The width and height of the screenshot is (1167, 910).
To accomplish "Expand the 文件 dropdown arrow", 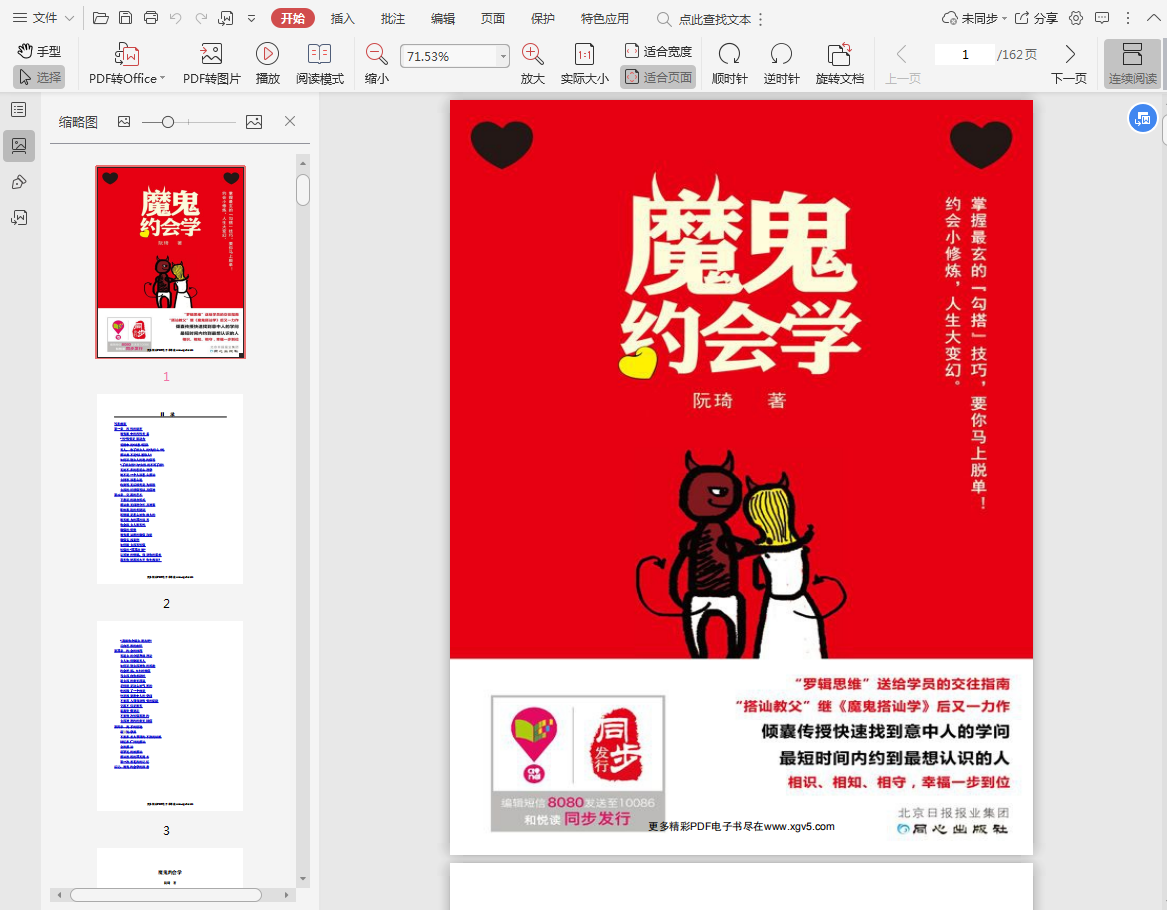I will point(69,18).
